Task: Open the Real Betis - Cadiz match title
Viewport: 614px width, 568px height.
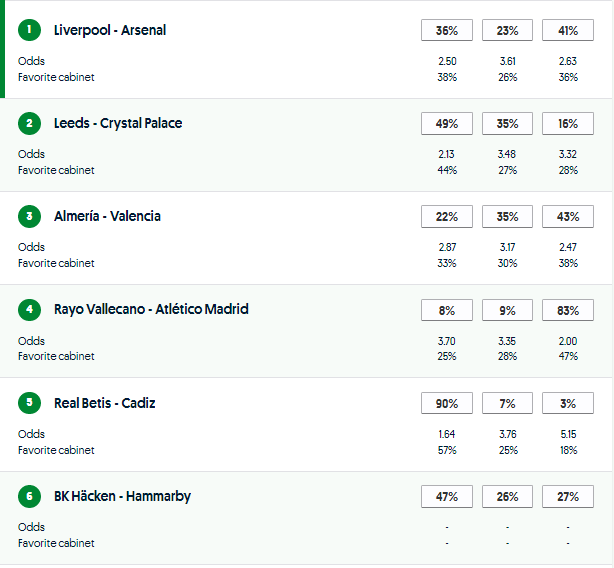Action: 105,403
